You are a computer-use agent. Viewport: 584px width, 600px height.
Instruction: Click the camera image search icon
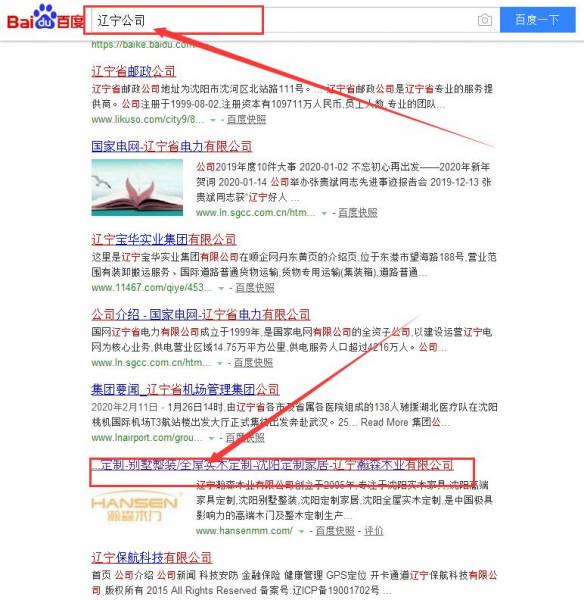tap(484, 20)
